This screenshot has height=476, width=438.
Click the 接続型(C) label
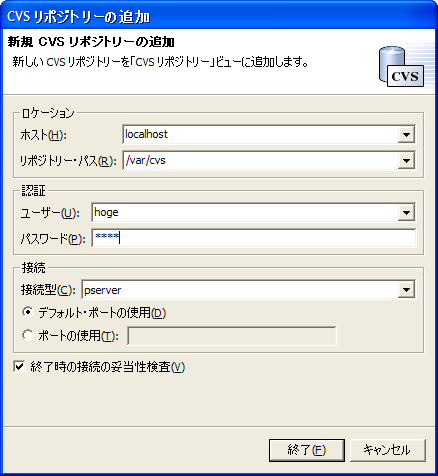48,290
